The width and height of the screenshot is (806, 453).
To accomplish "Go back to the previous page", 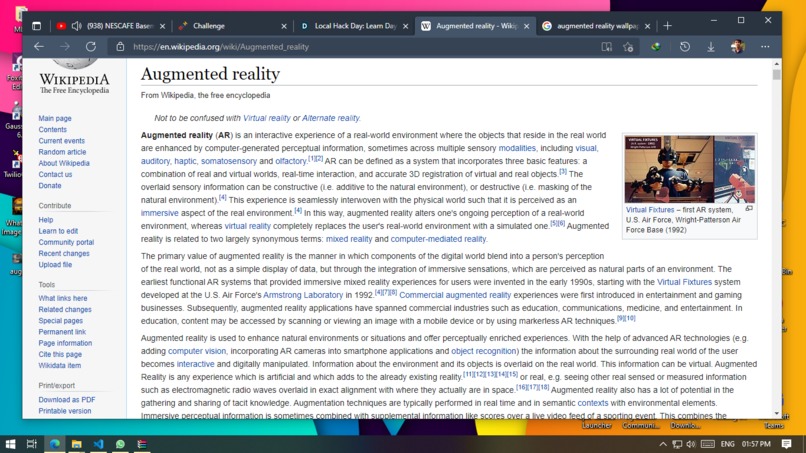I will point(39,47).
